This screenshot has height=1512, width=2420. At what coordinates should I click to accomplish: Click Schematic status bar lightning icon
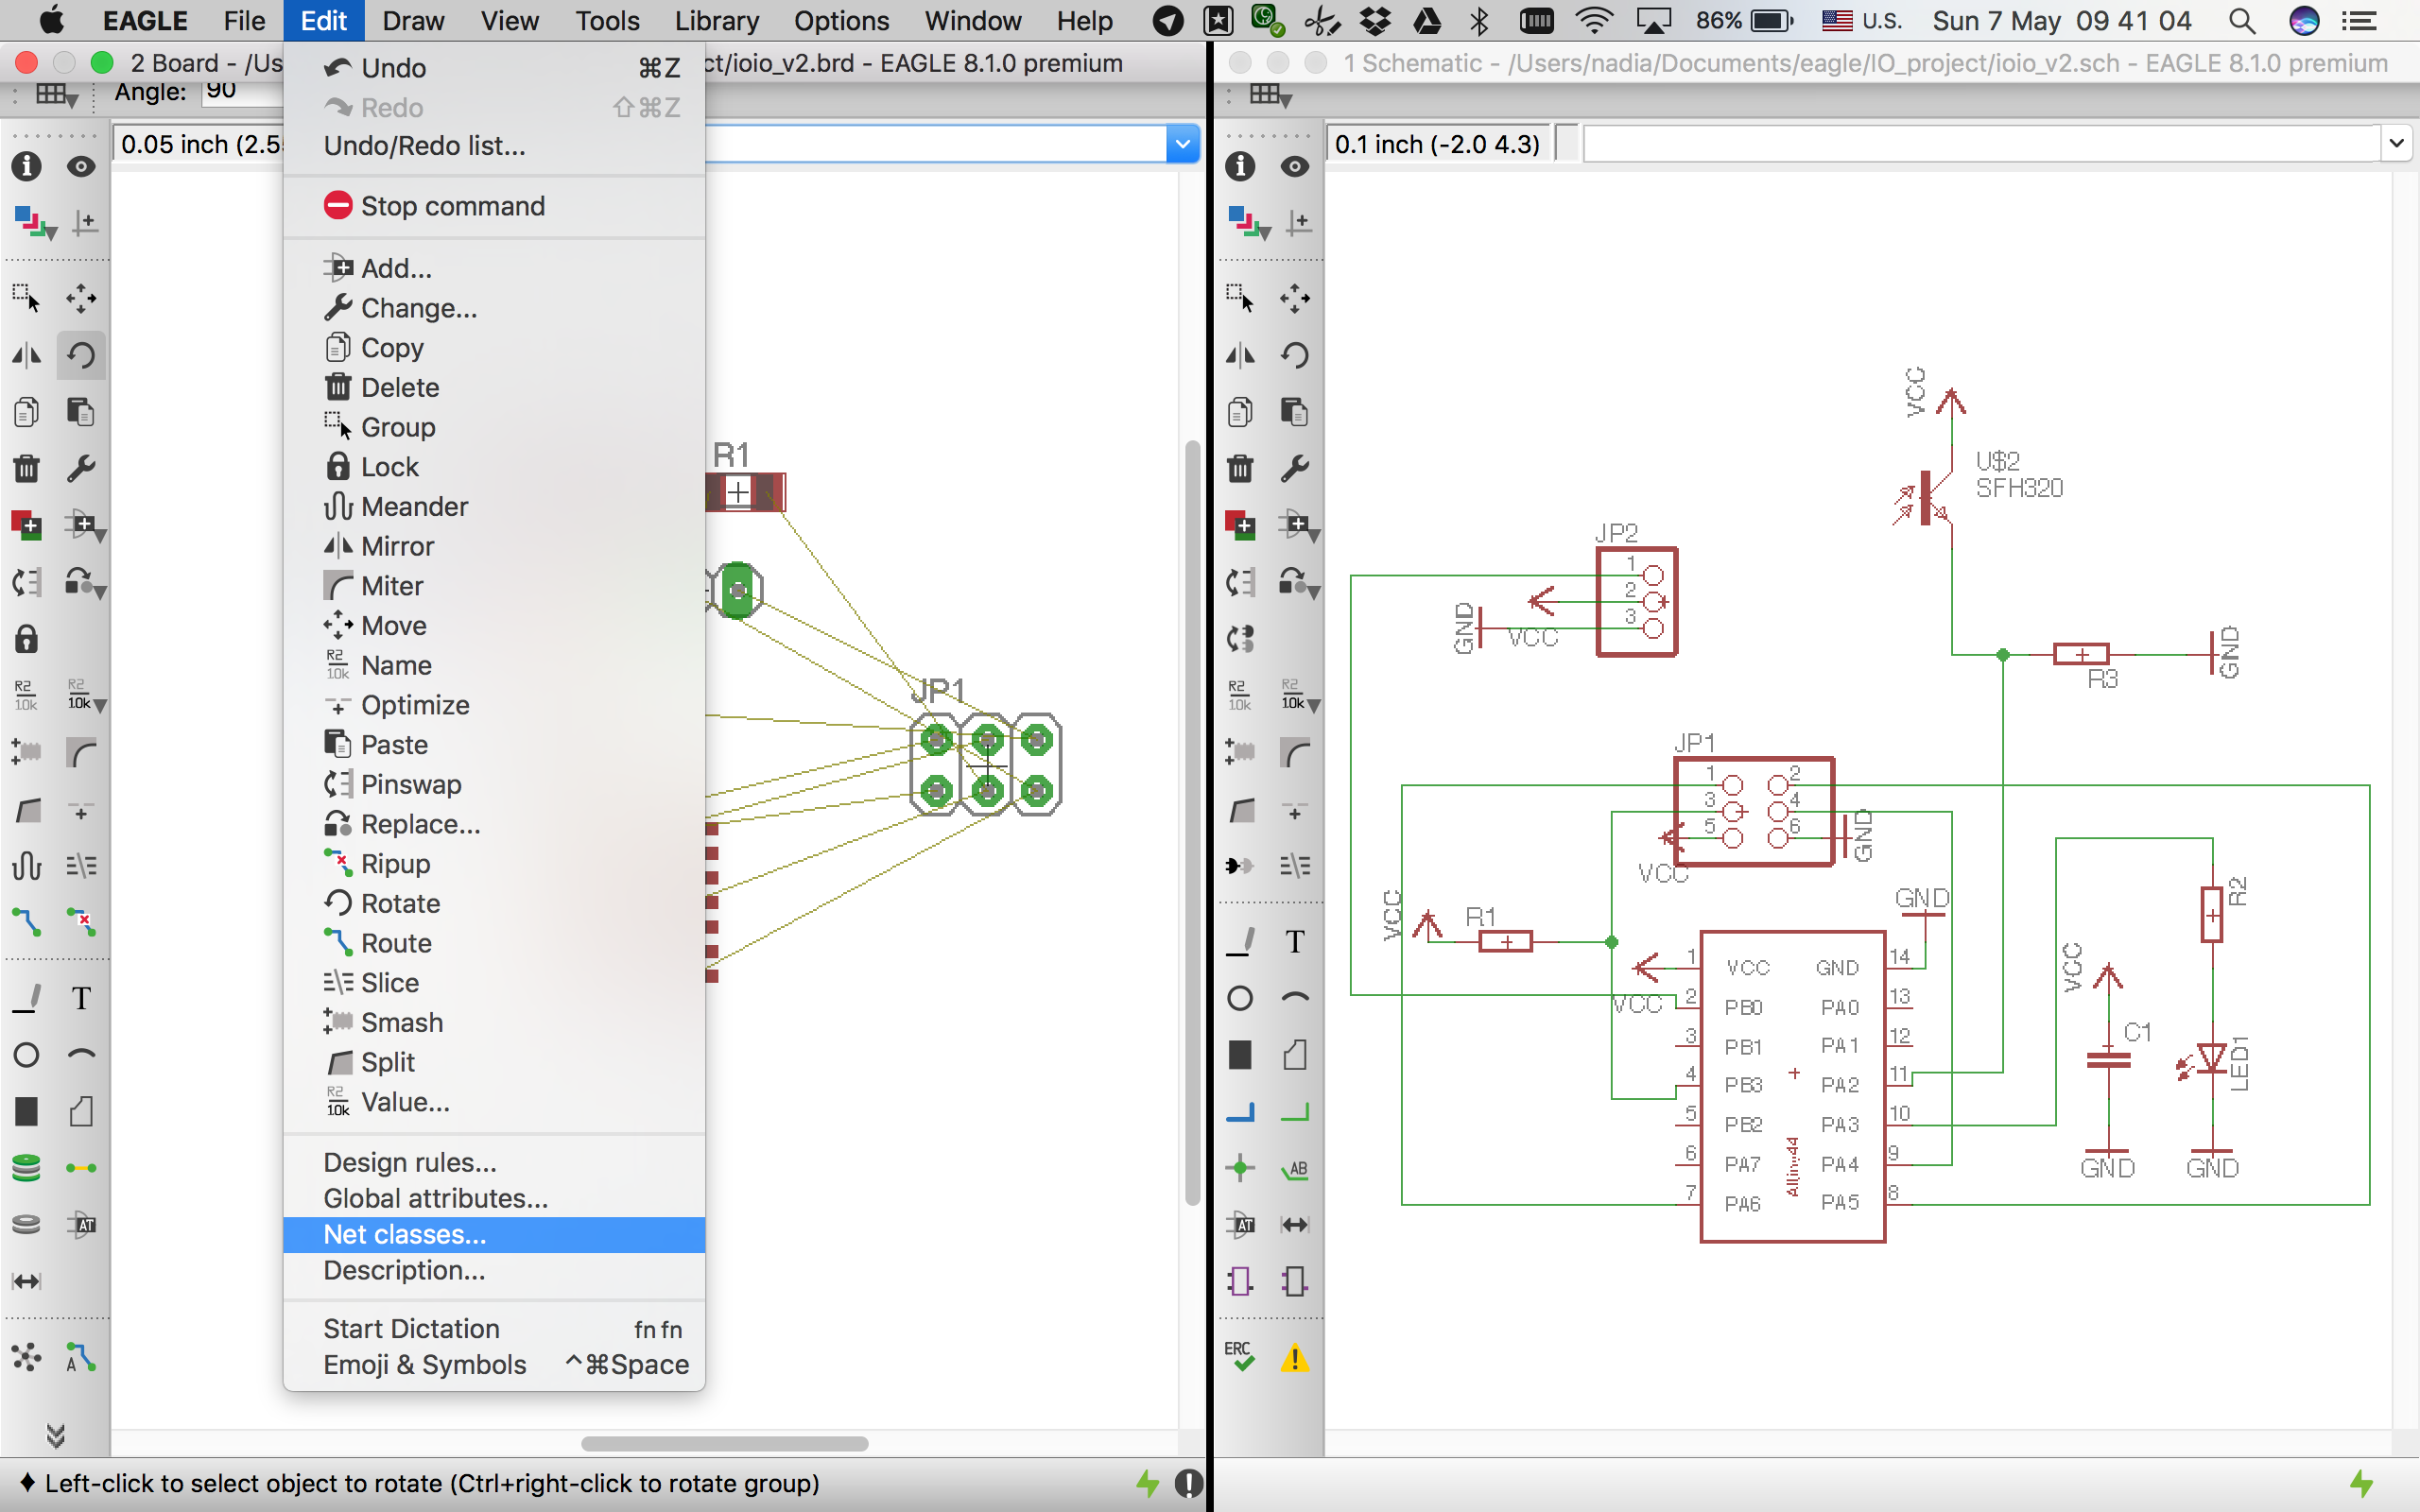coord(2362,1483)
